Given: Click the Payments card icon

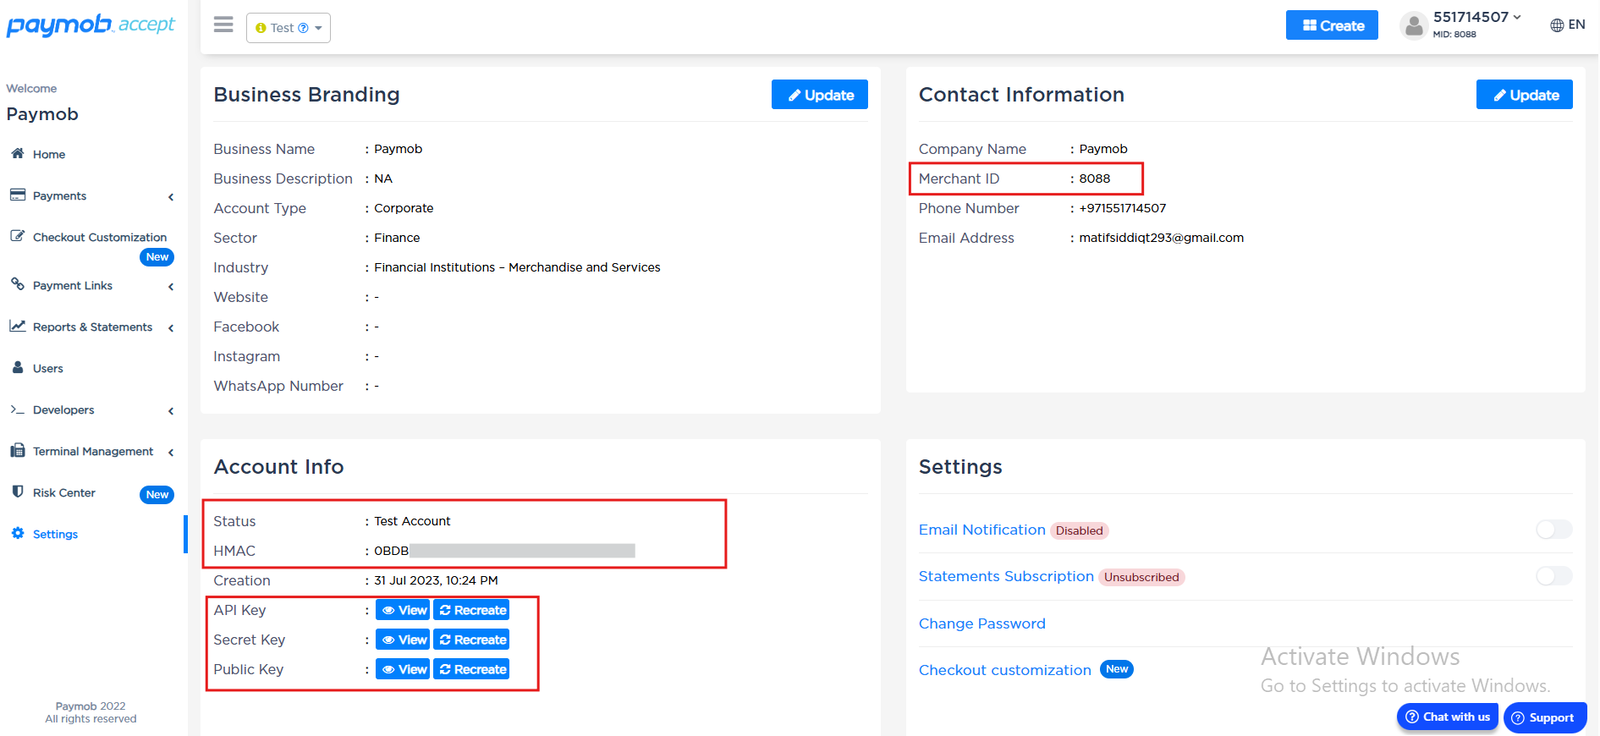Looking at the screenshot, I should coord(17,195).
